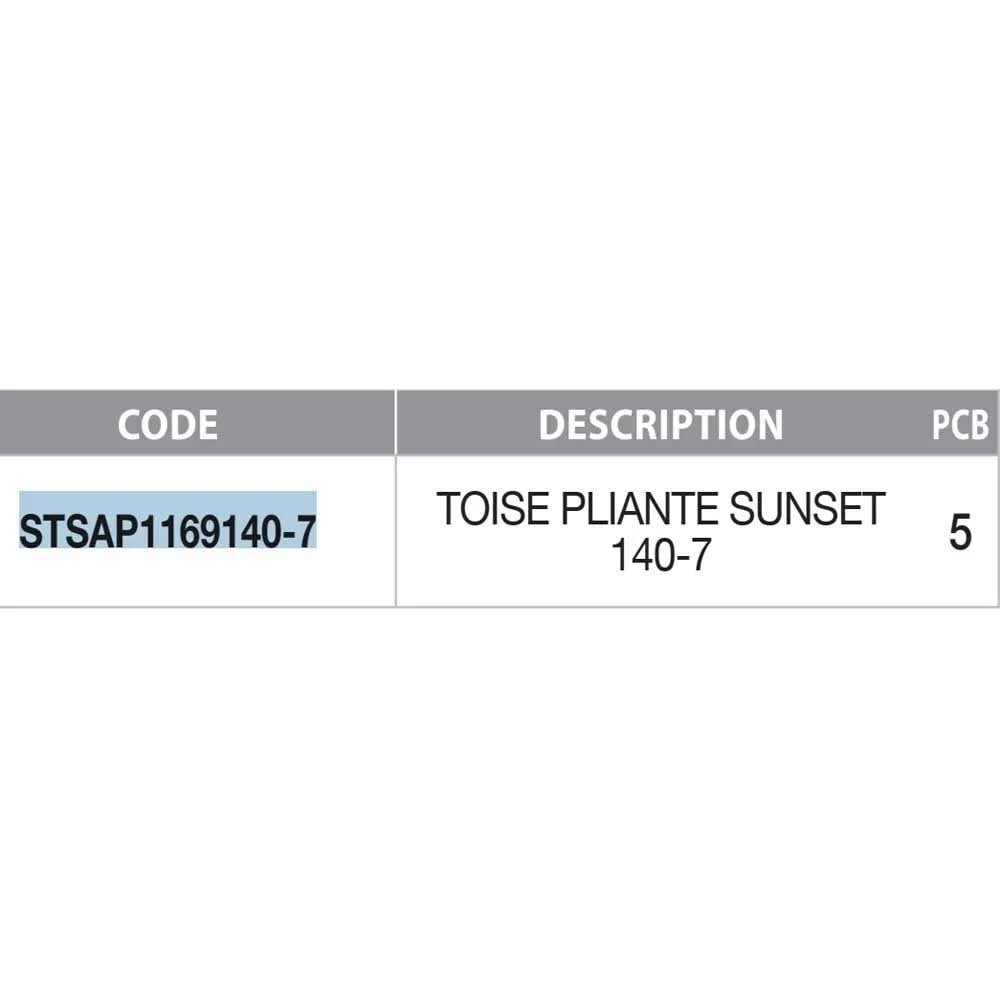Screen dimensions: 1000x1000
Task: Click 140-7 on the description's second line
Action: 660,556
